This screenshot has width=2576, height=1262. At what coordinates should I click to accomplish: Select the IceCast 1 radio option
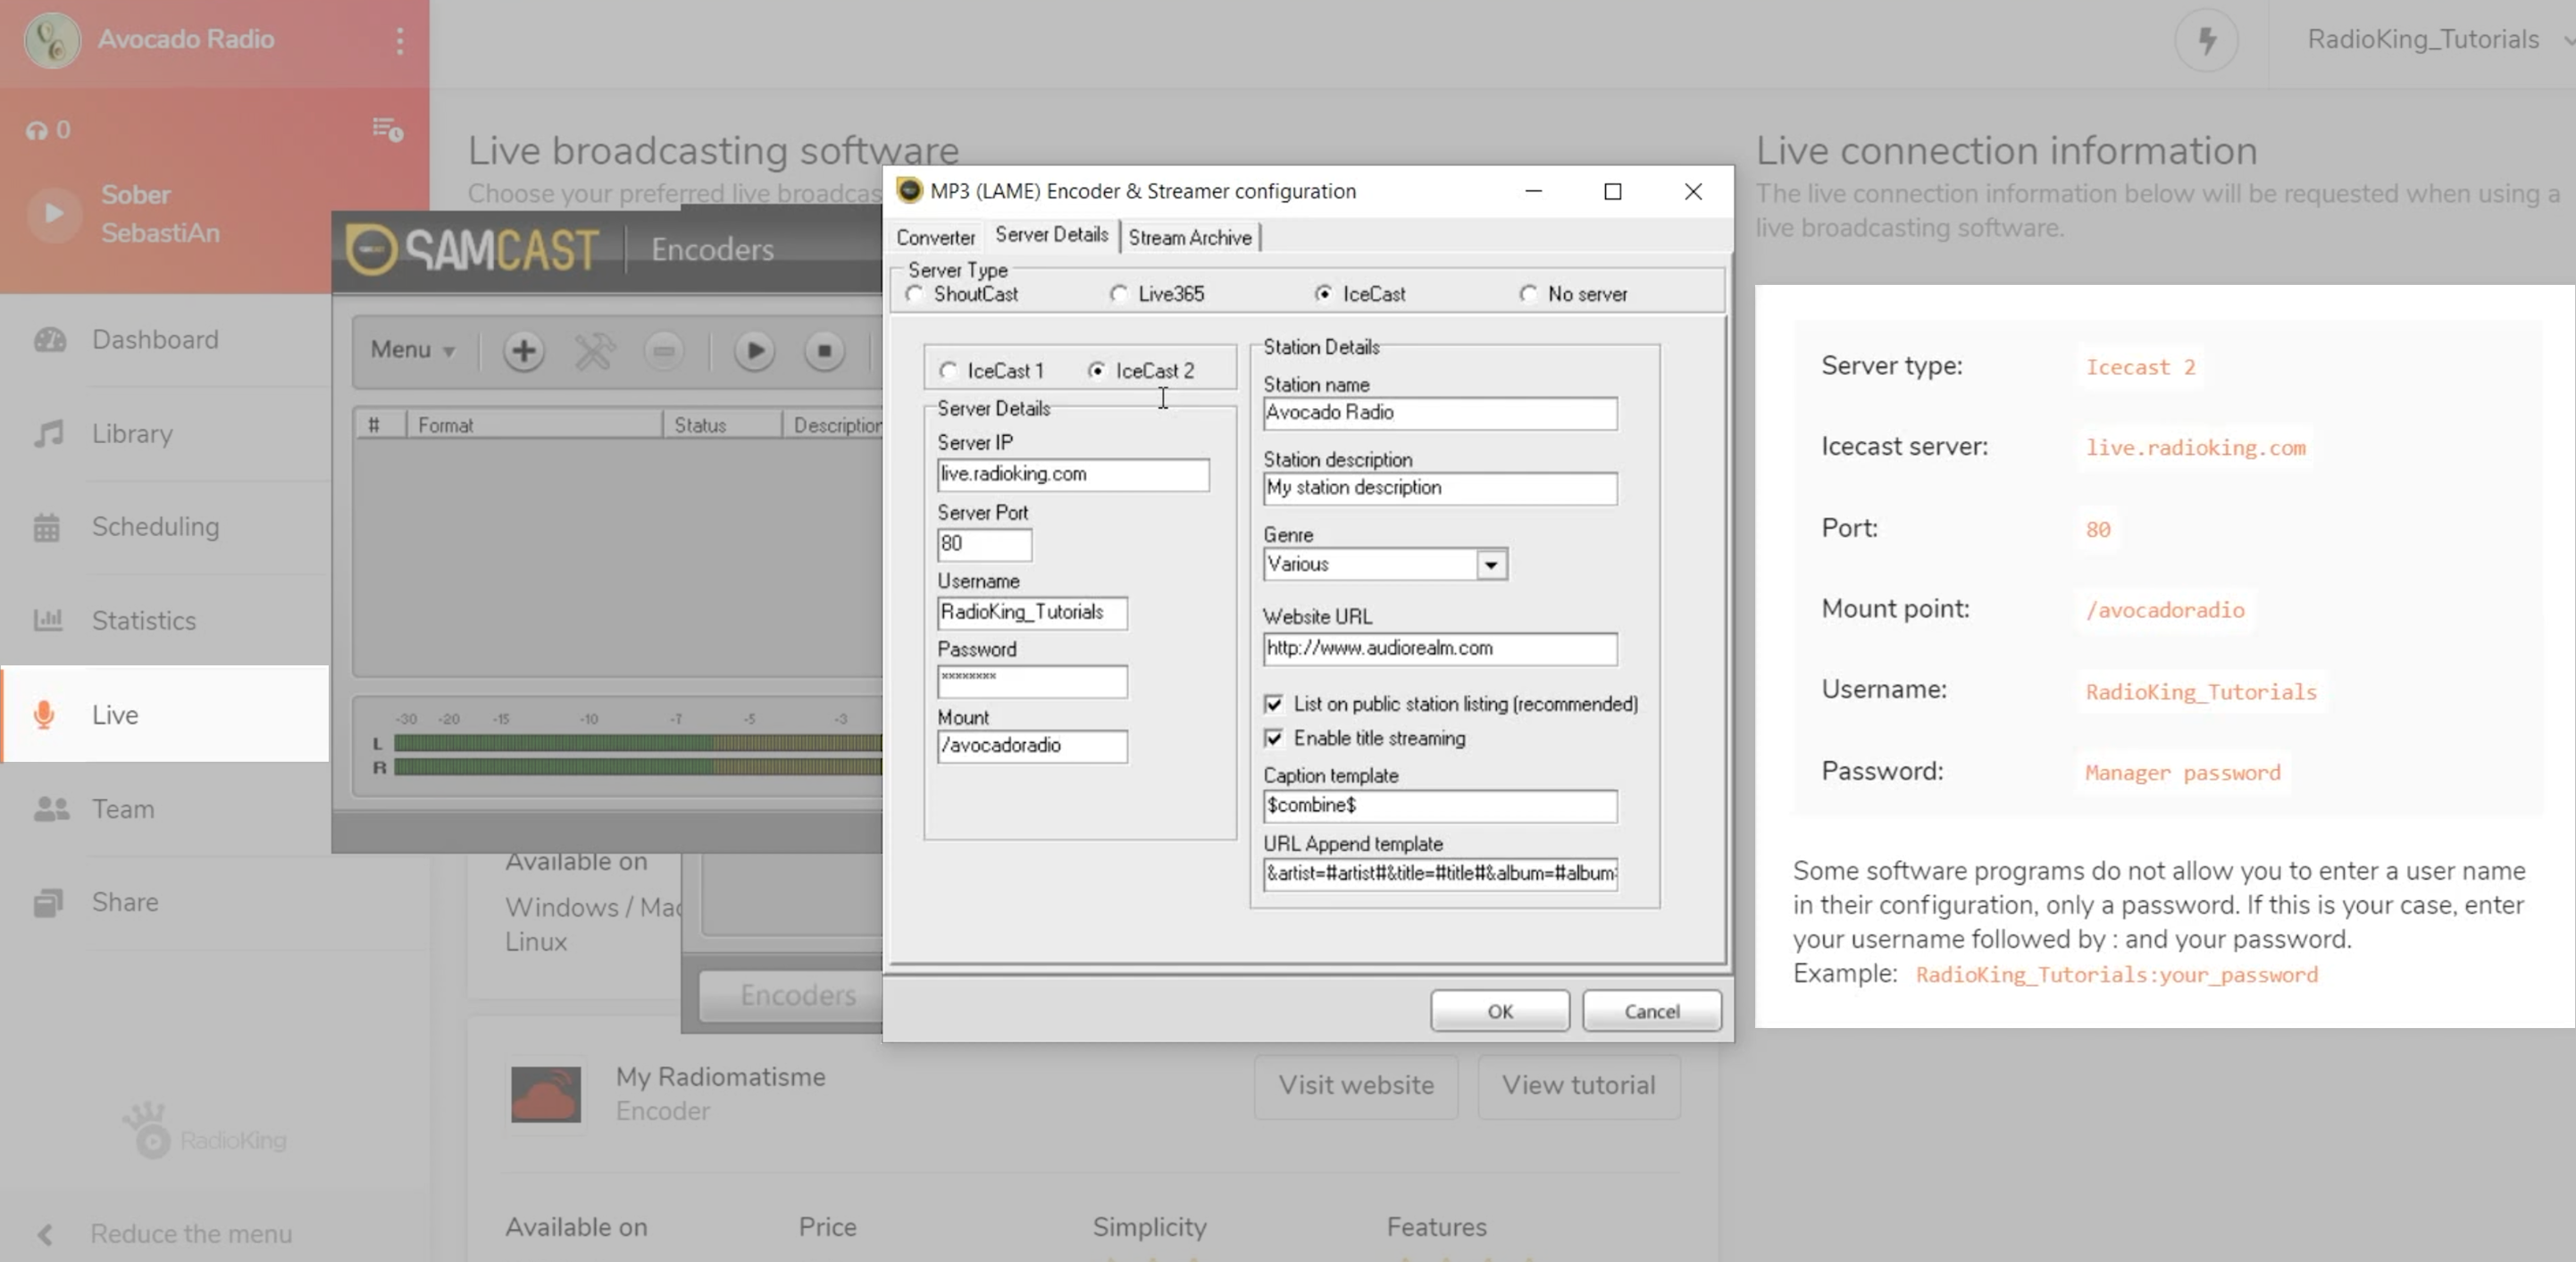pyautogui.click(x=948, y=371)
